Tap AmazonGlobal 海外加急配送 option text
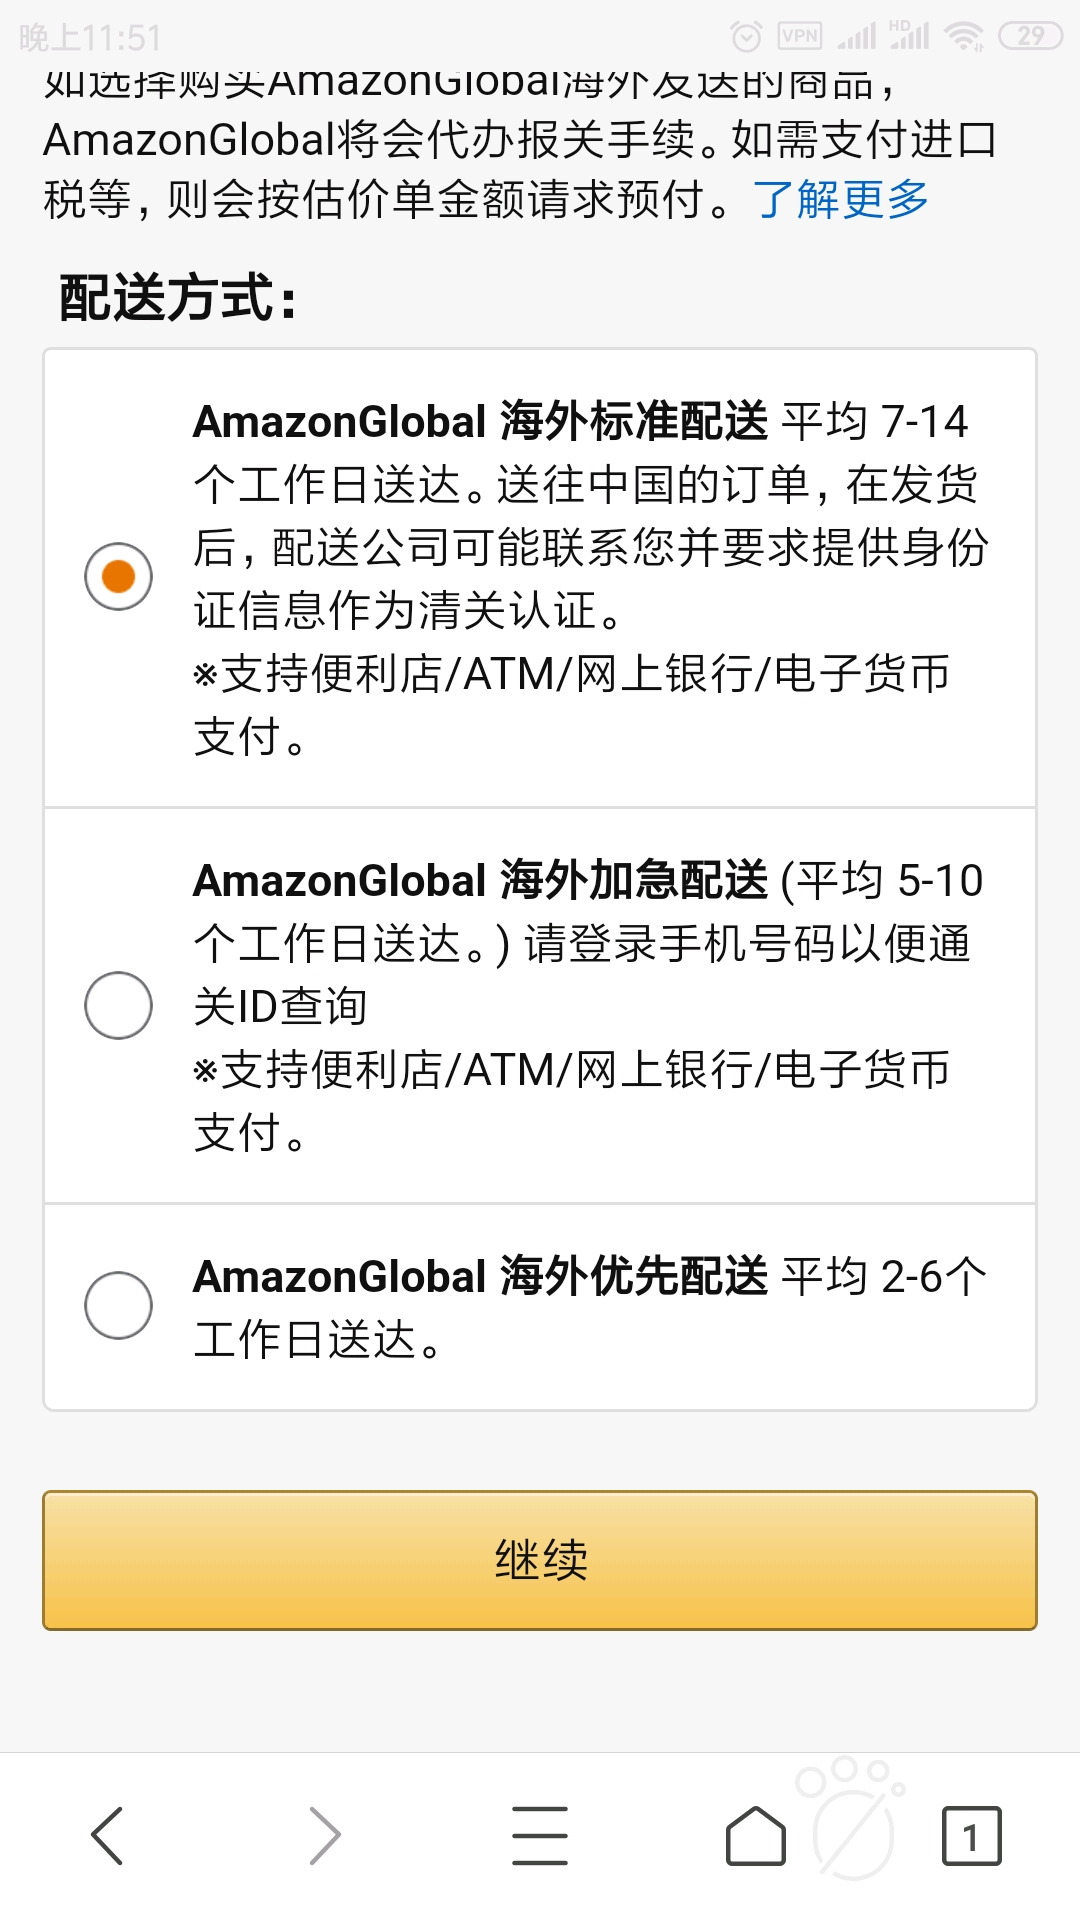1080x1920 pixels. (x=480, y=880)
